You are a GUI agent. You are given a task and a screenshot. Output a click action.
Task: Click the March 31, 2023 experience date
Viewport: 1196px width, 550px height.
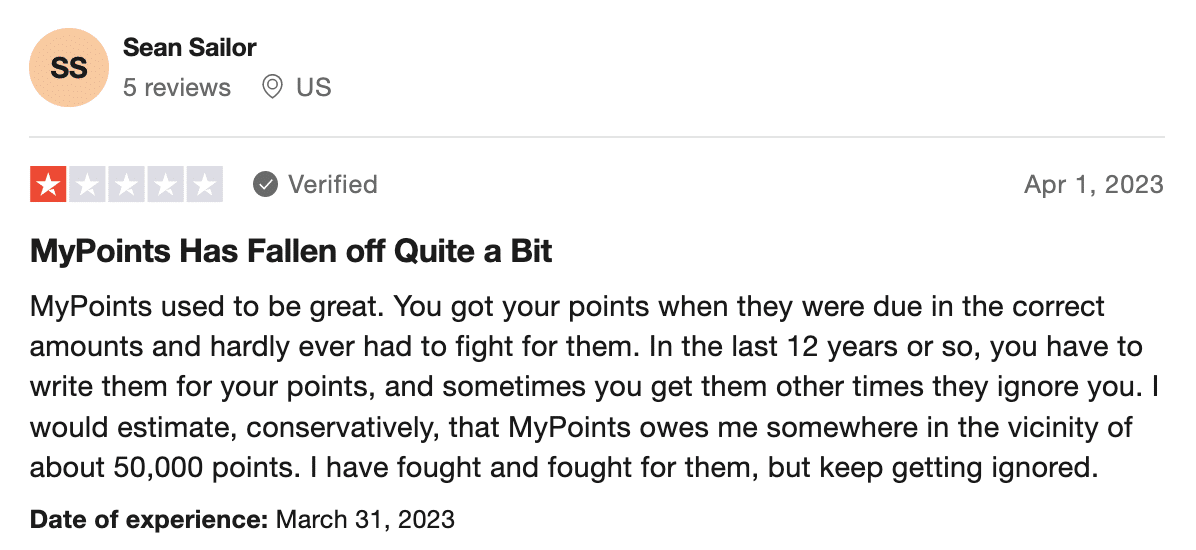tap(365, 520)
